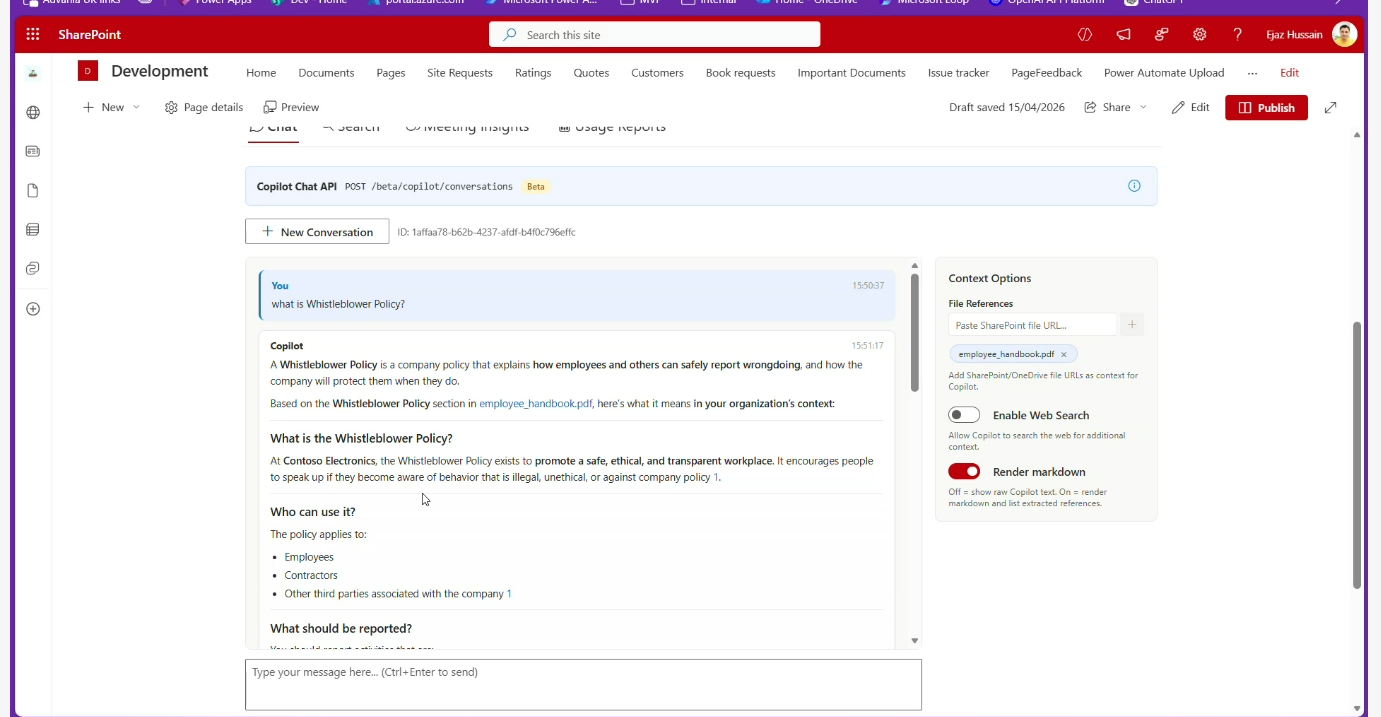The height and width of the screenshot is (717, 1381).
Task: Remove employee_handbook.pdf file chip
Action: point(1063,354)
